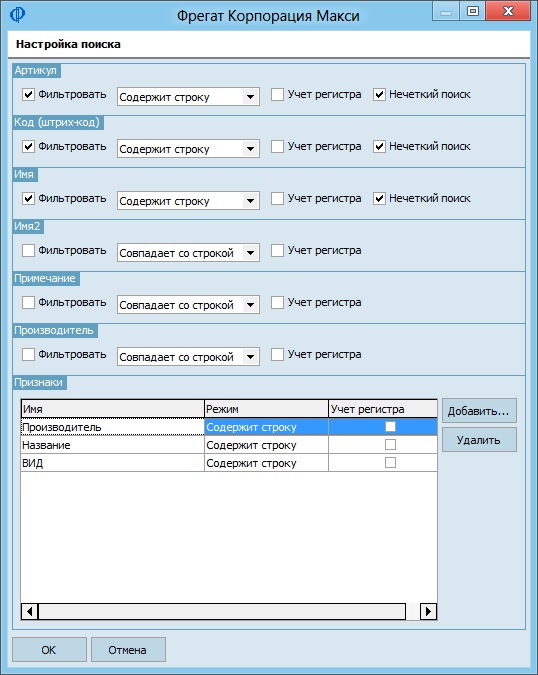Enable Учет регистра in Примечание section
The height and width of the screenshot is (675, 538).
pos(278,303)
